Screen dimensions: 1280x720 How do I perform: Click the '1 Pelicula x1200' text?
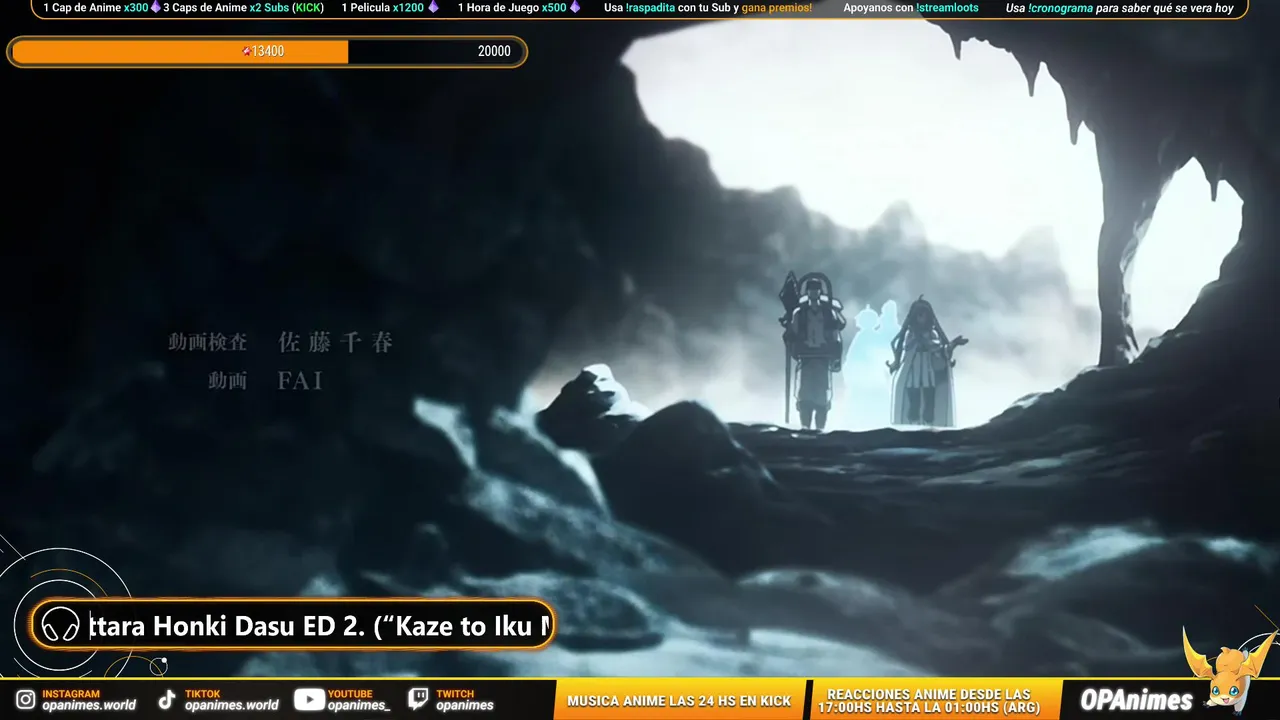click(x=383, y=8)
